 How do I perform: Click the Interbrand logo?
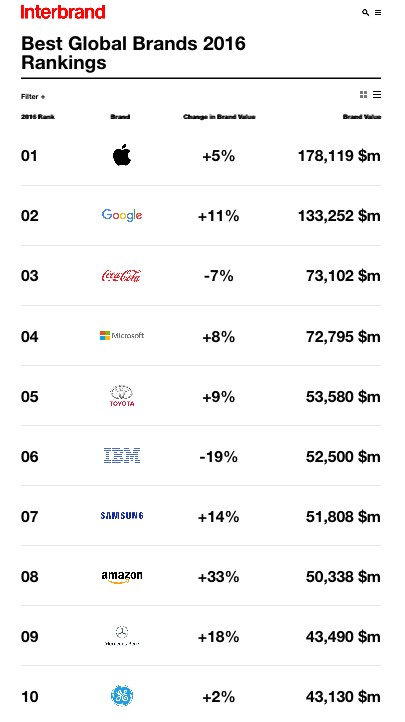click(63, 12)
